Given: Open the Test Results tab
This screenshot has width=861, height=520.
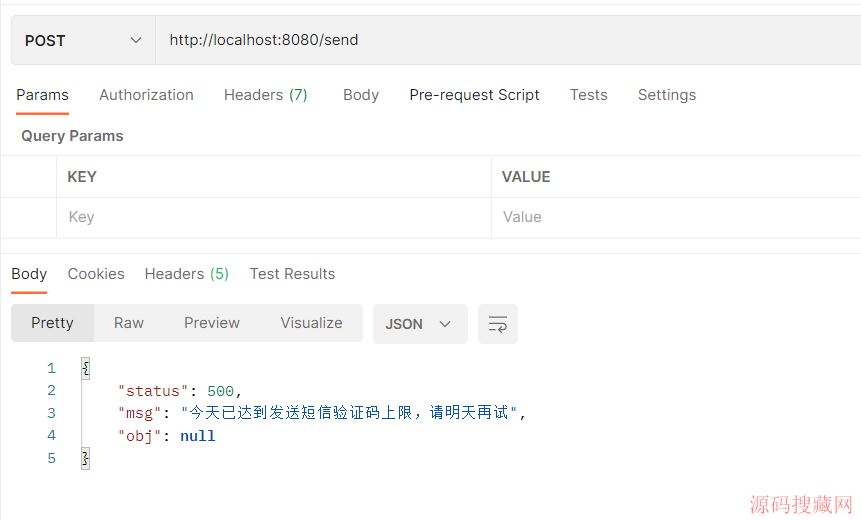Looking at the screenshot, I should 292,274.
